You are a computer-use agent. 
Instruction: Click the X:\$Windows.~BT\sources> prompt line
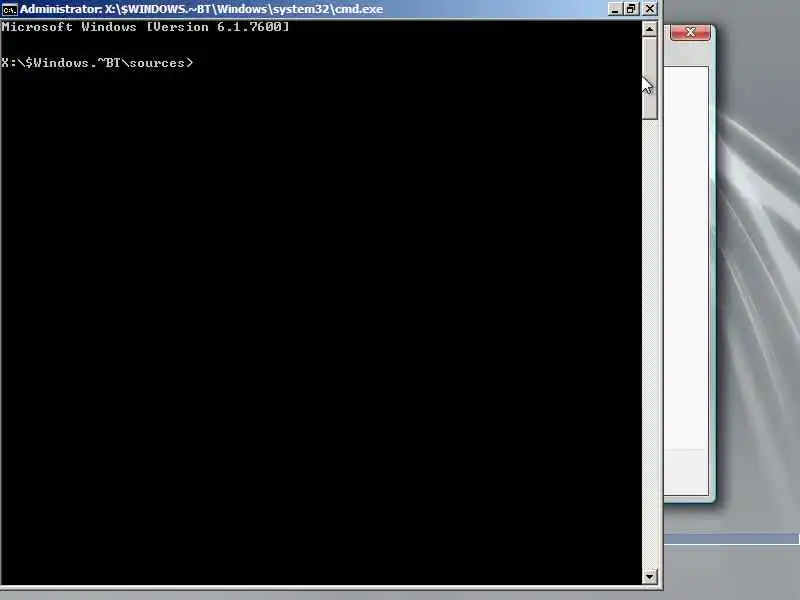coord(97,63)
